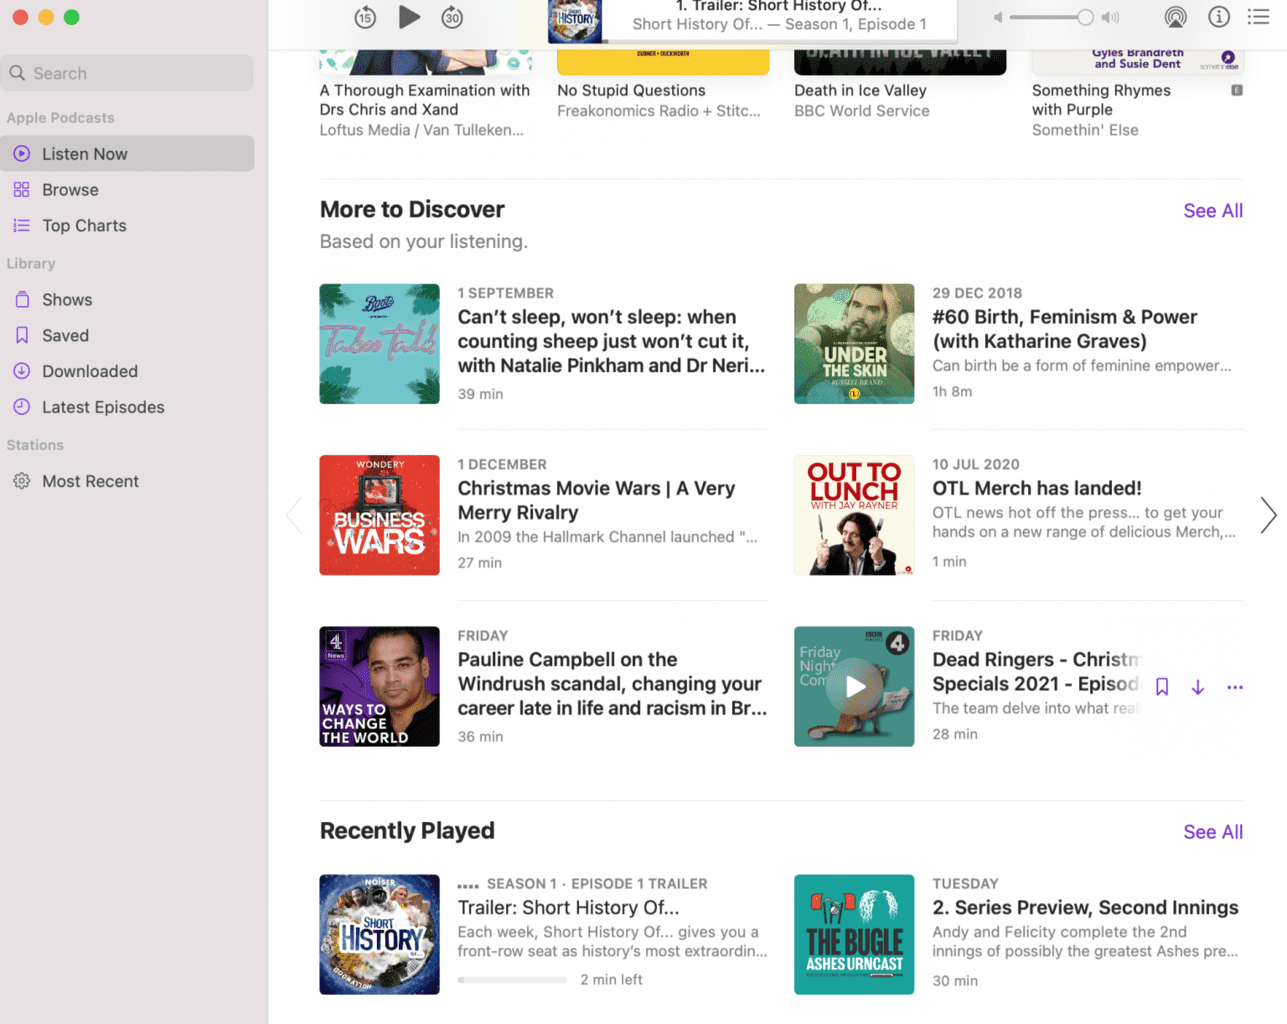Screen dimensions: 1287x1024
Task: Adjust the volume slider
Action: coord(1052,17)
